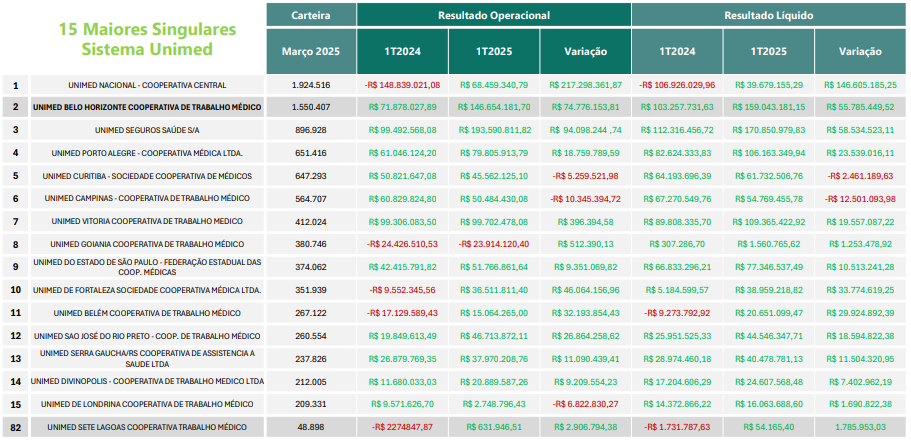Image resolution: width=911 pixels, height=447 pixels.
Task: Click value R$ 146.605.185,25
Action: pos(859,85)
